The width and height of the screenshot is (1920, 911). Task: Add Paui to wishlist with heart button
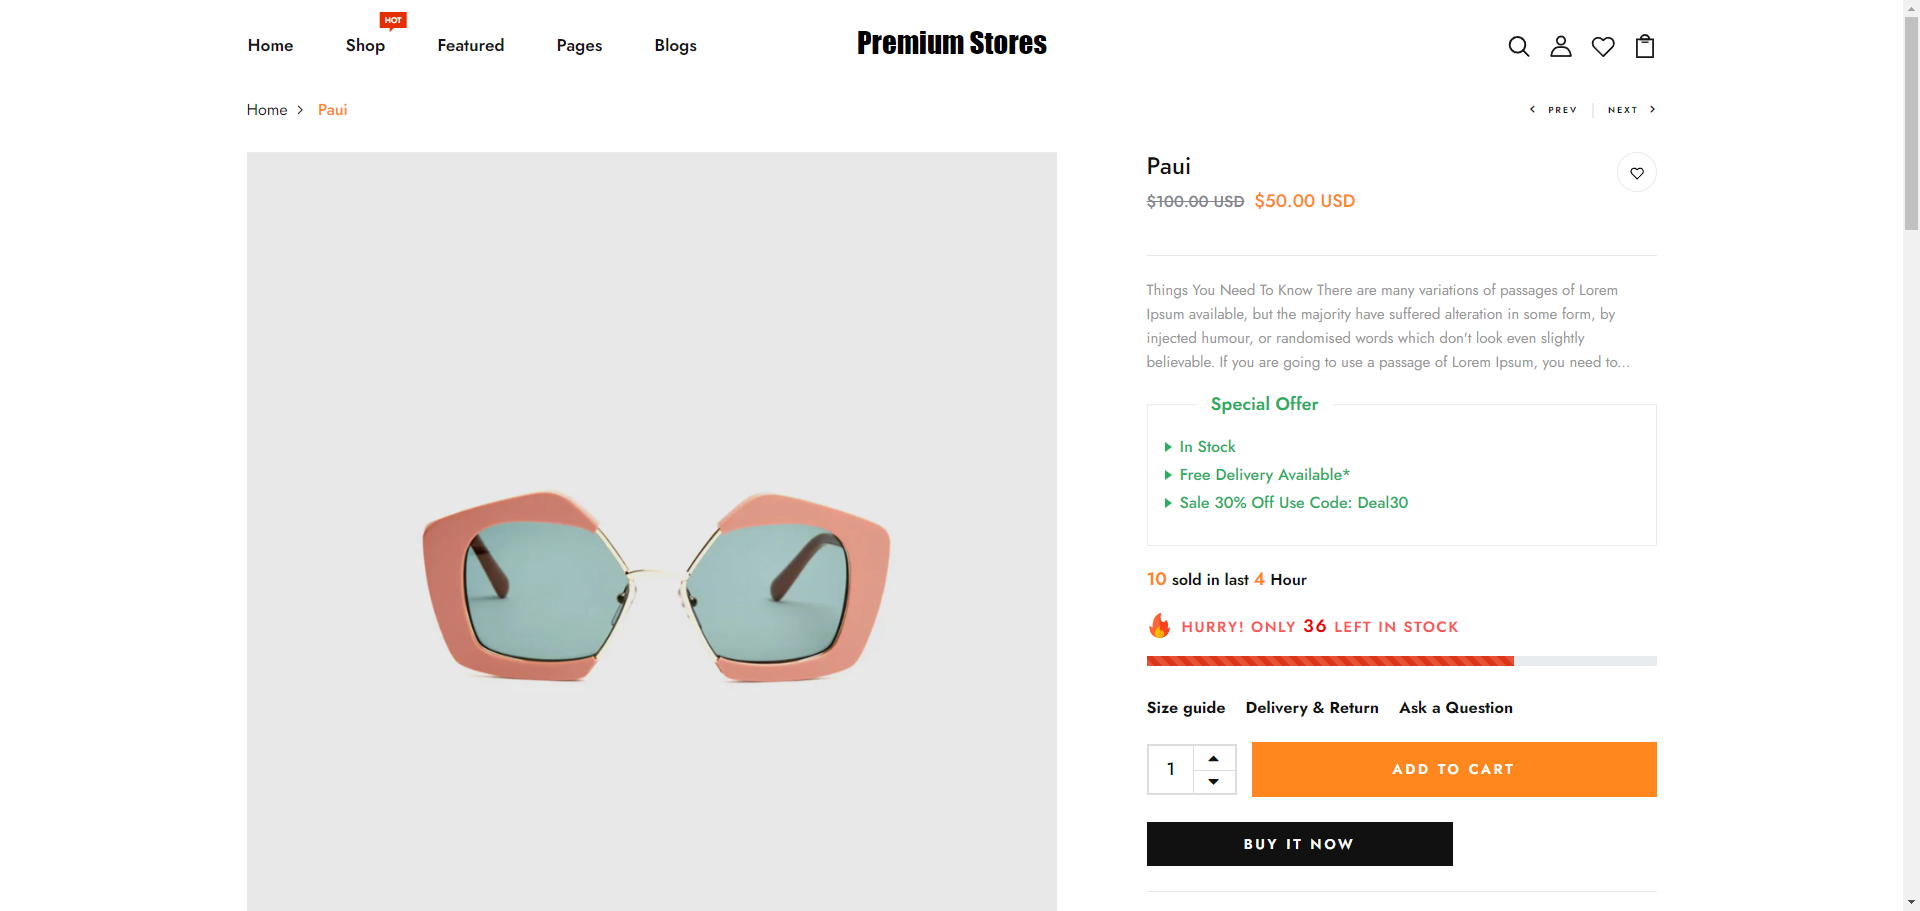[x=1636, y=173]
